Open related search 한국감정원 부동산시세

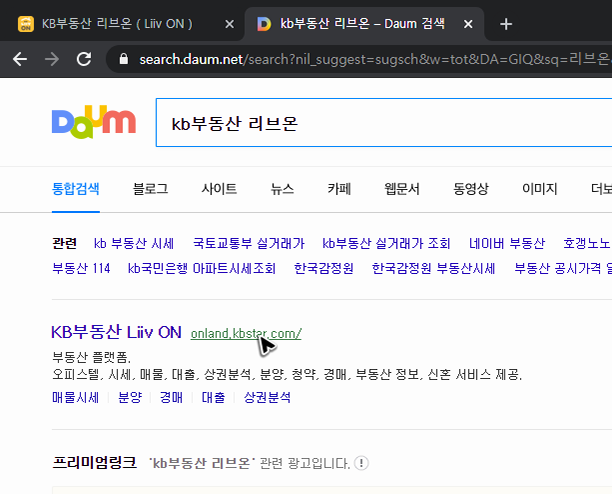click(433, 268)
